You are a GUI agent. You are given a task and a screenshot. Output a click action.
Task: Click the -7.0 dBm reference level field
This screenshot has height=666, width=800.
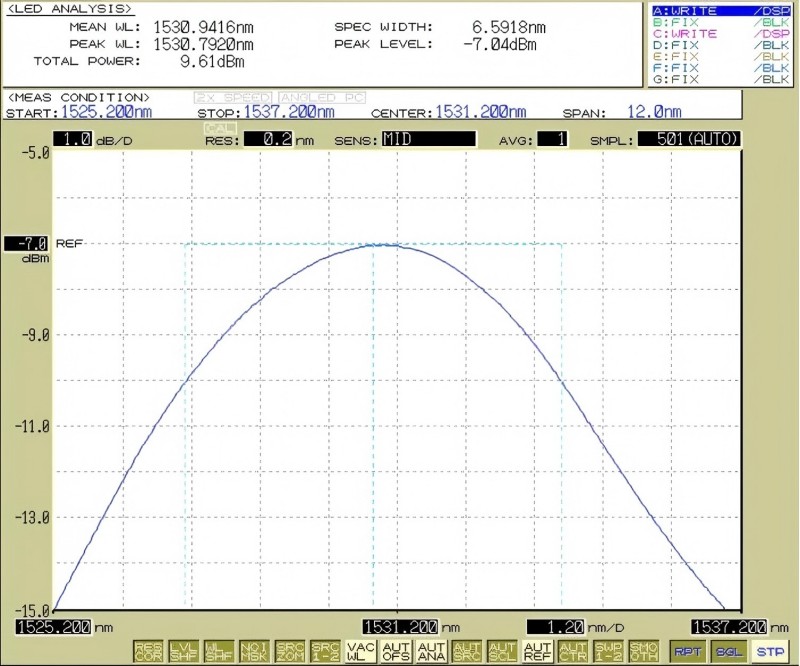(26, 243)
